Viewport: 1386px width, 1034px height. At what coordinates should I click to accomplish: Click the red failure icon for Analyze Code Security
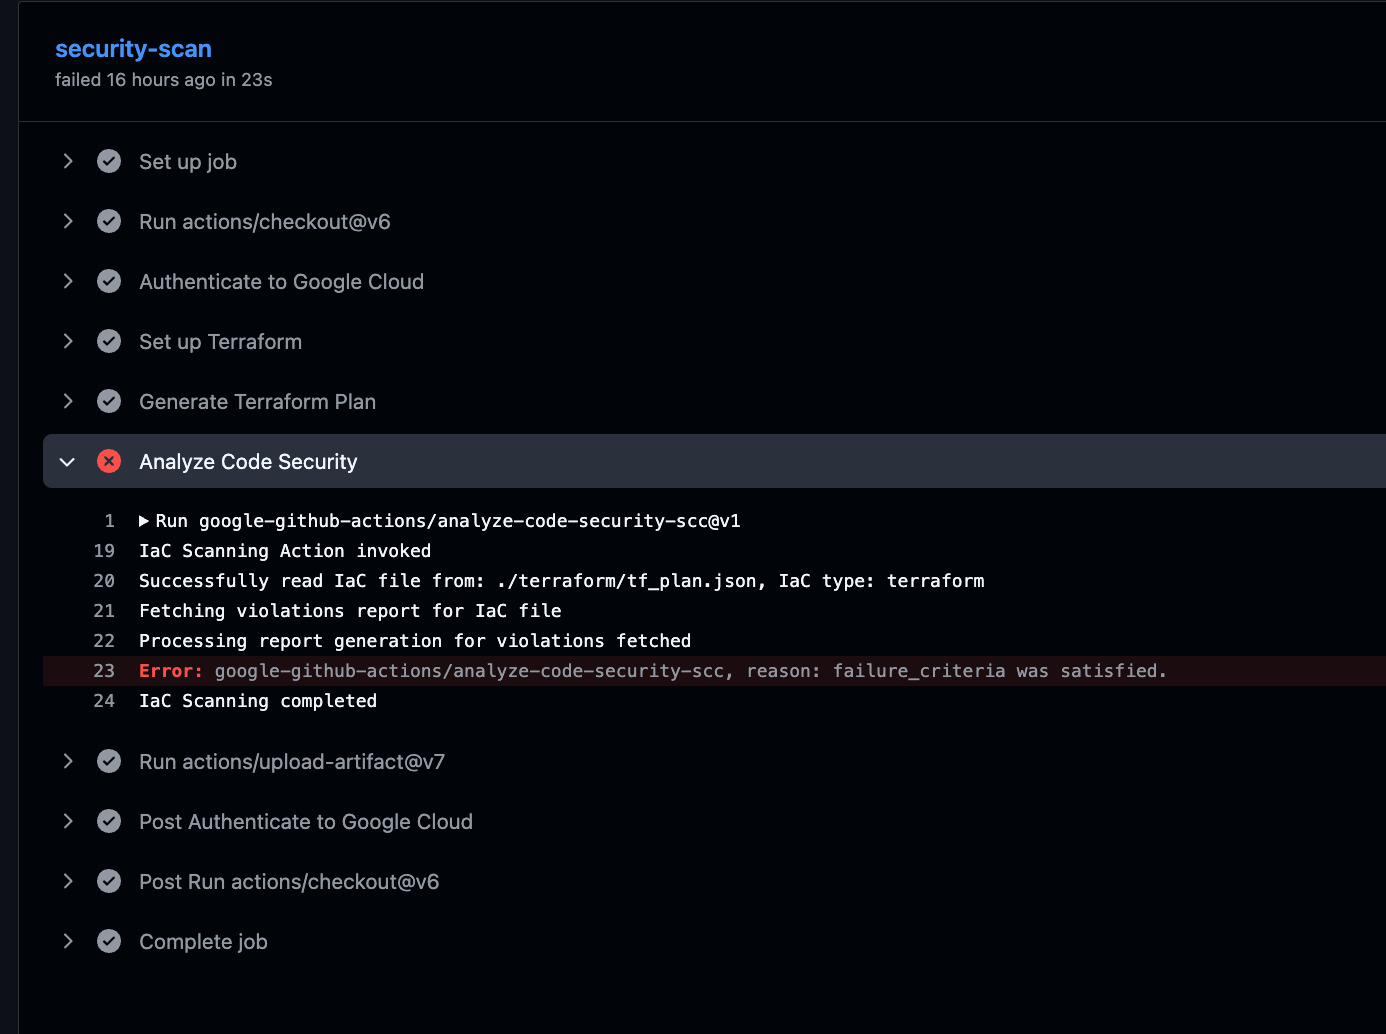(109, 461)
